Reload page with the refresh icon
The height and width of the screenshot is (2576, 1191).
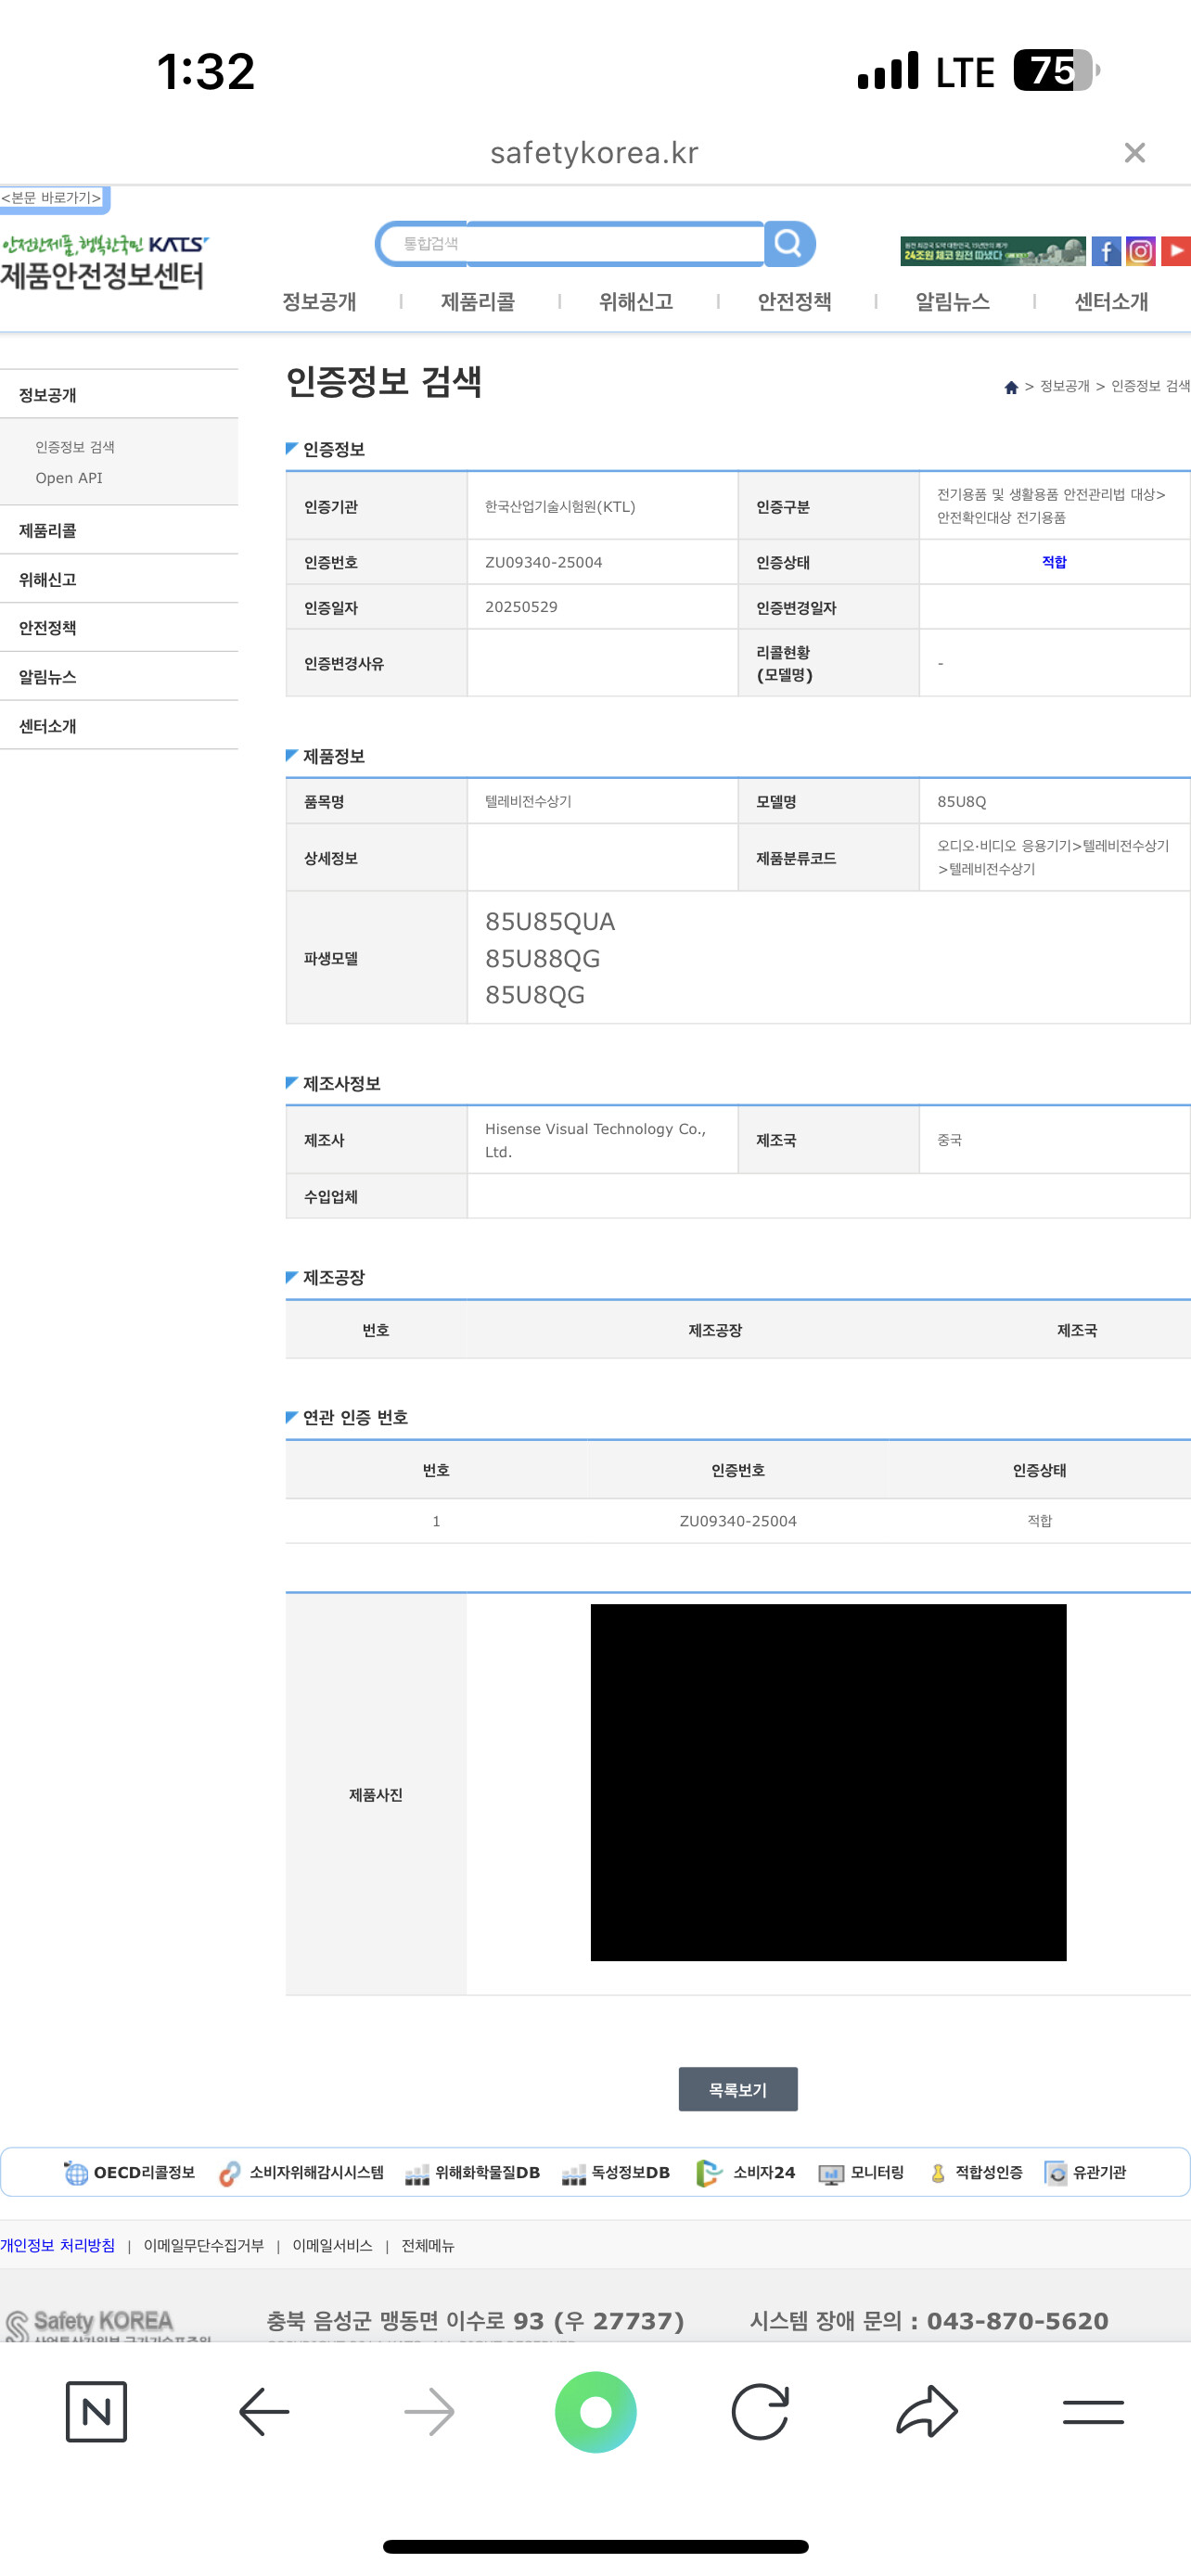click(x=760, y=2411)
